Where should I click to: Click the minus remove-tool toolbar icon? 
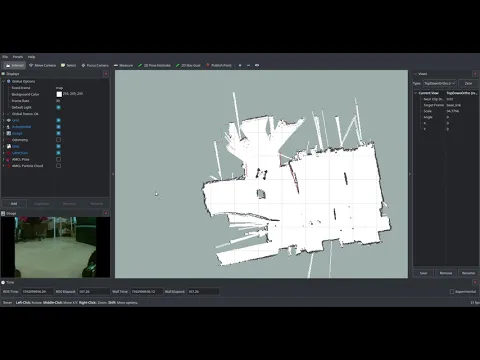(248, 65)
